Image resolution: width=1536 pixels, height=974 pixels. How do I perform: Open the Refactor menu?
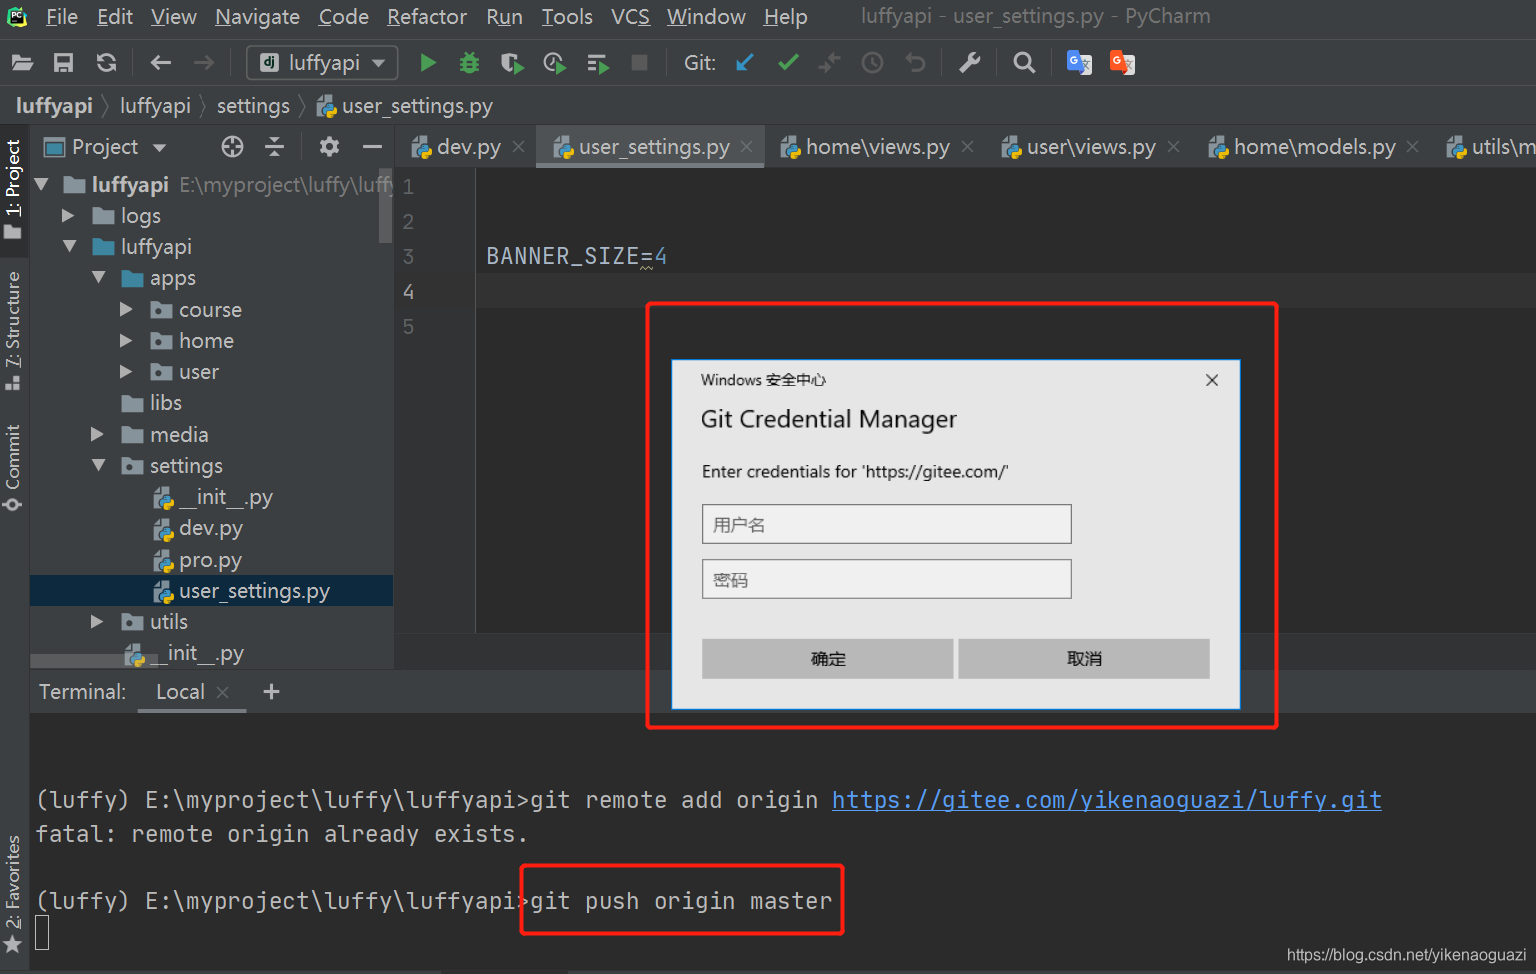pos(427,17)
